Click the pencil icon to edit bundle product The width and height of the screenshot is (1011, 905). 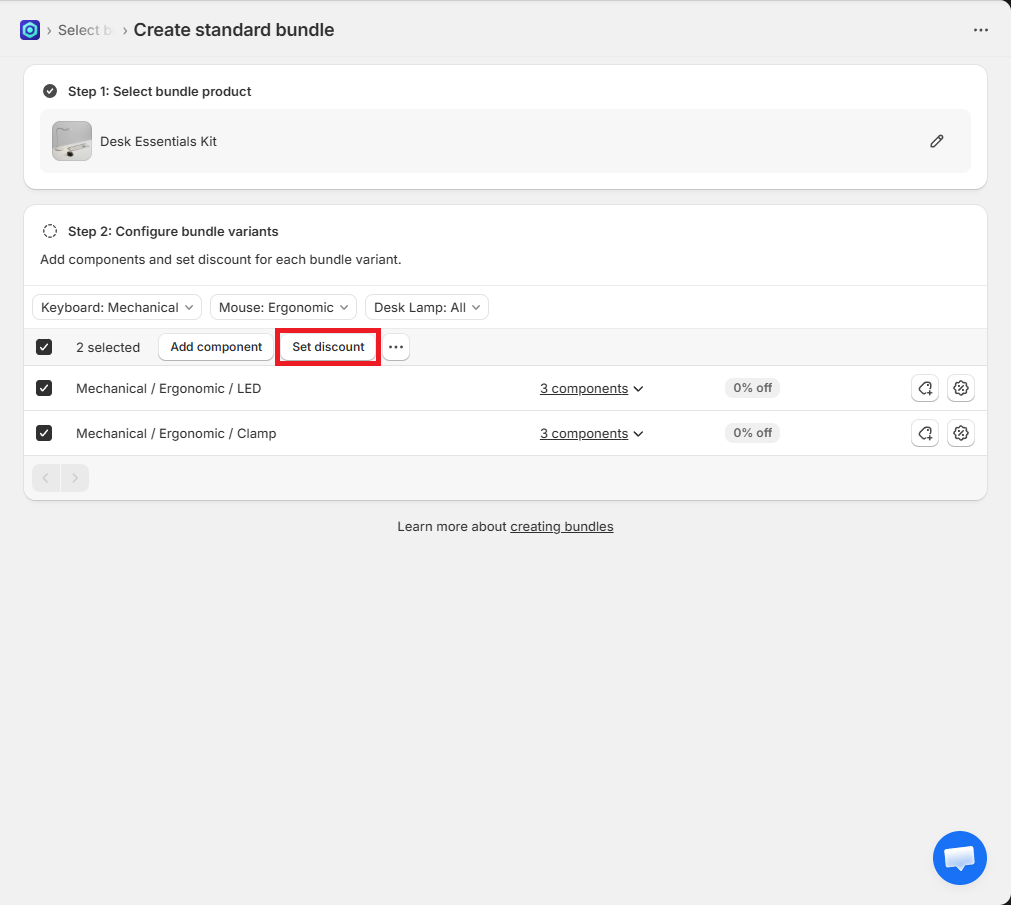tap(936, 141)
